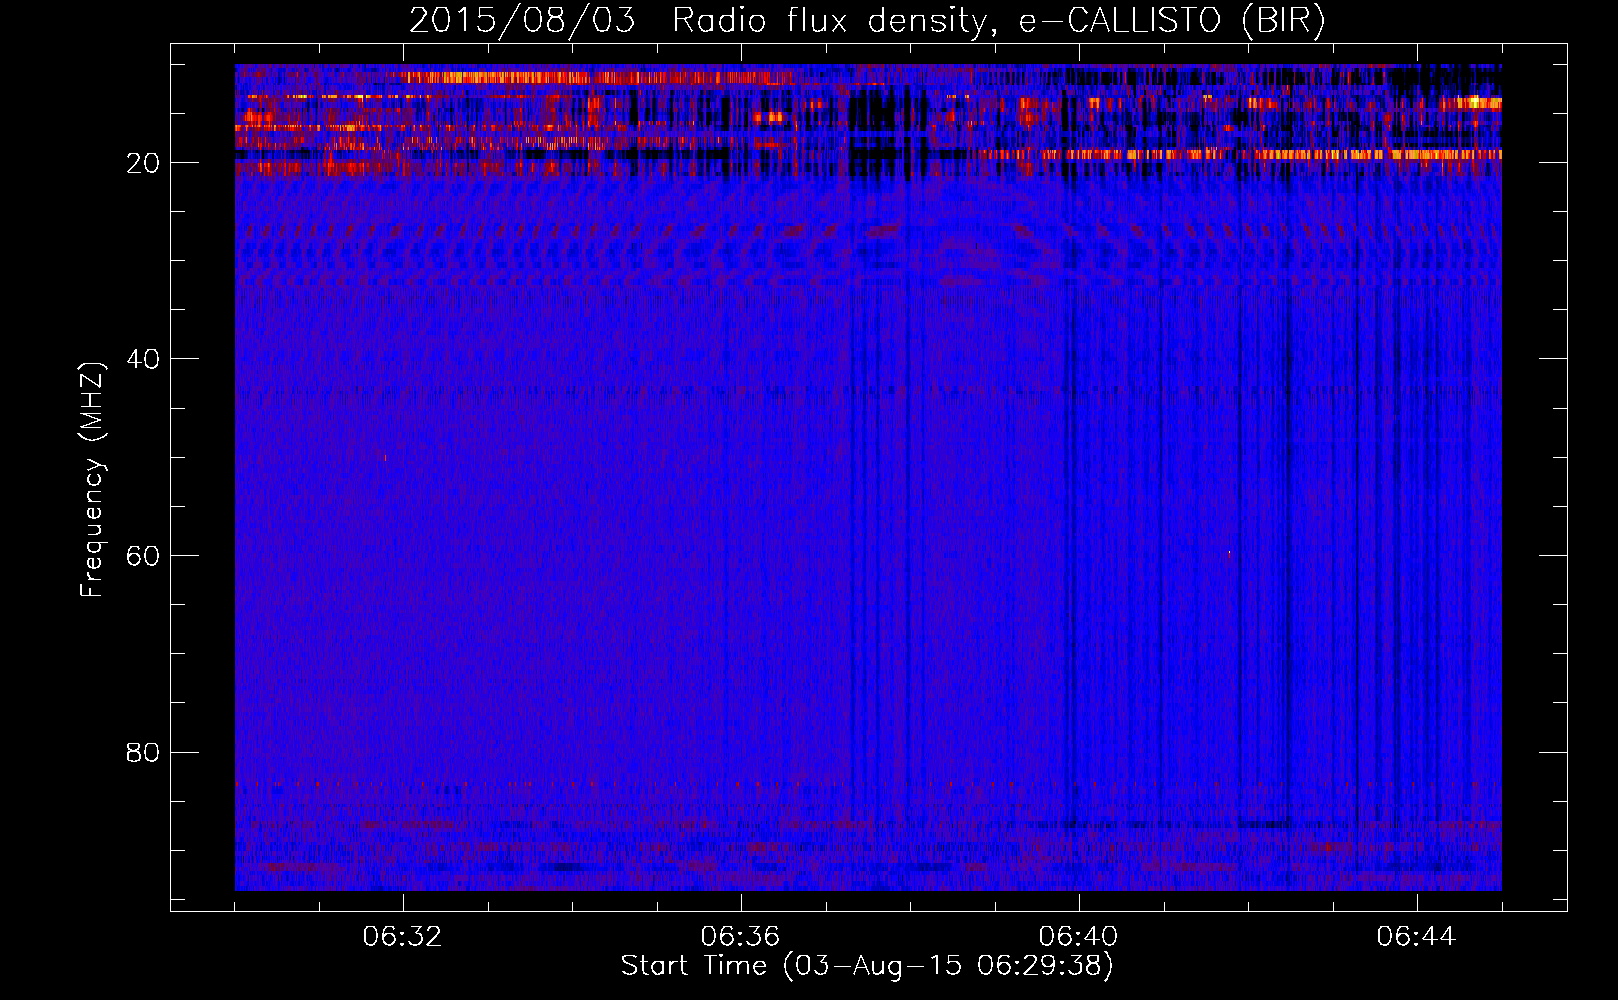
Task: Click the '06:32' time tick label
Action: click(x=403, y=937)
